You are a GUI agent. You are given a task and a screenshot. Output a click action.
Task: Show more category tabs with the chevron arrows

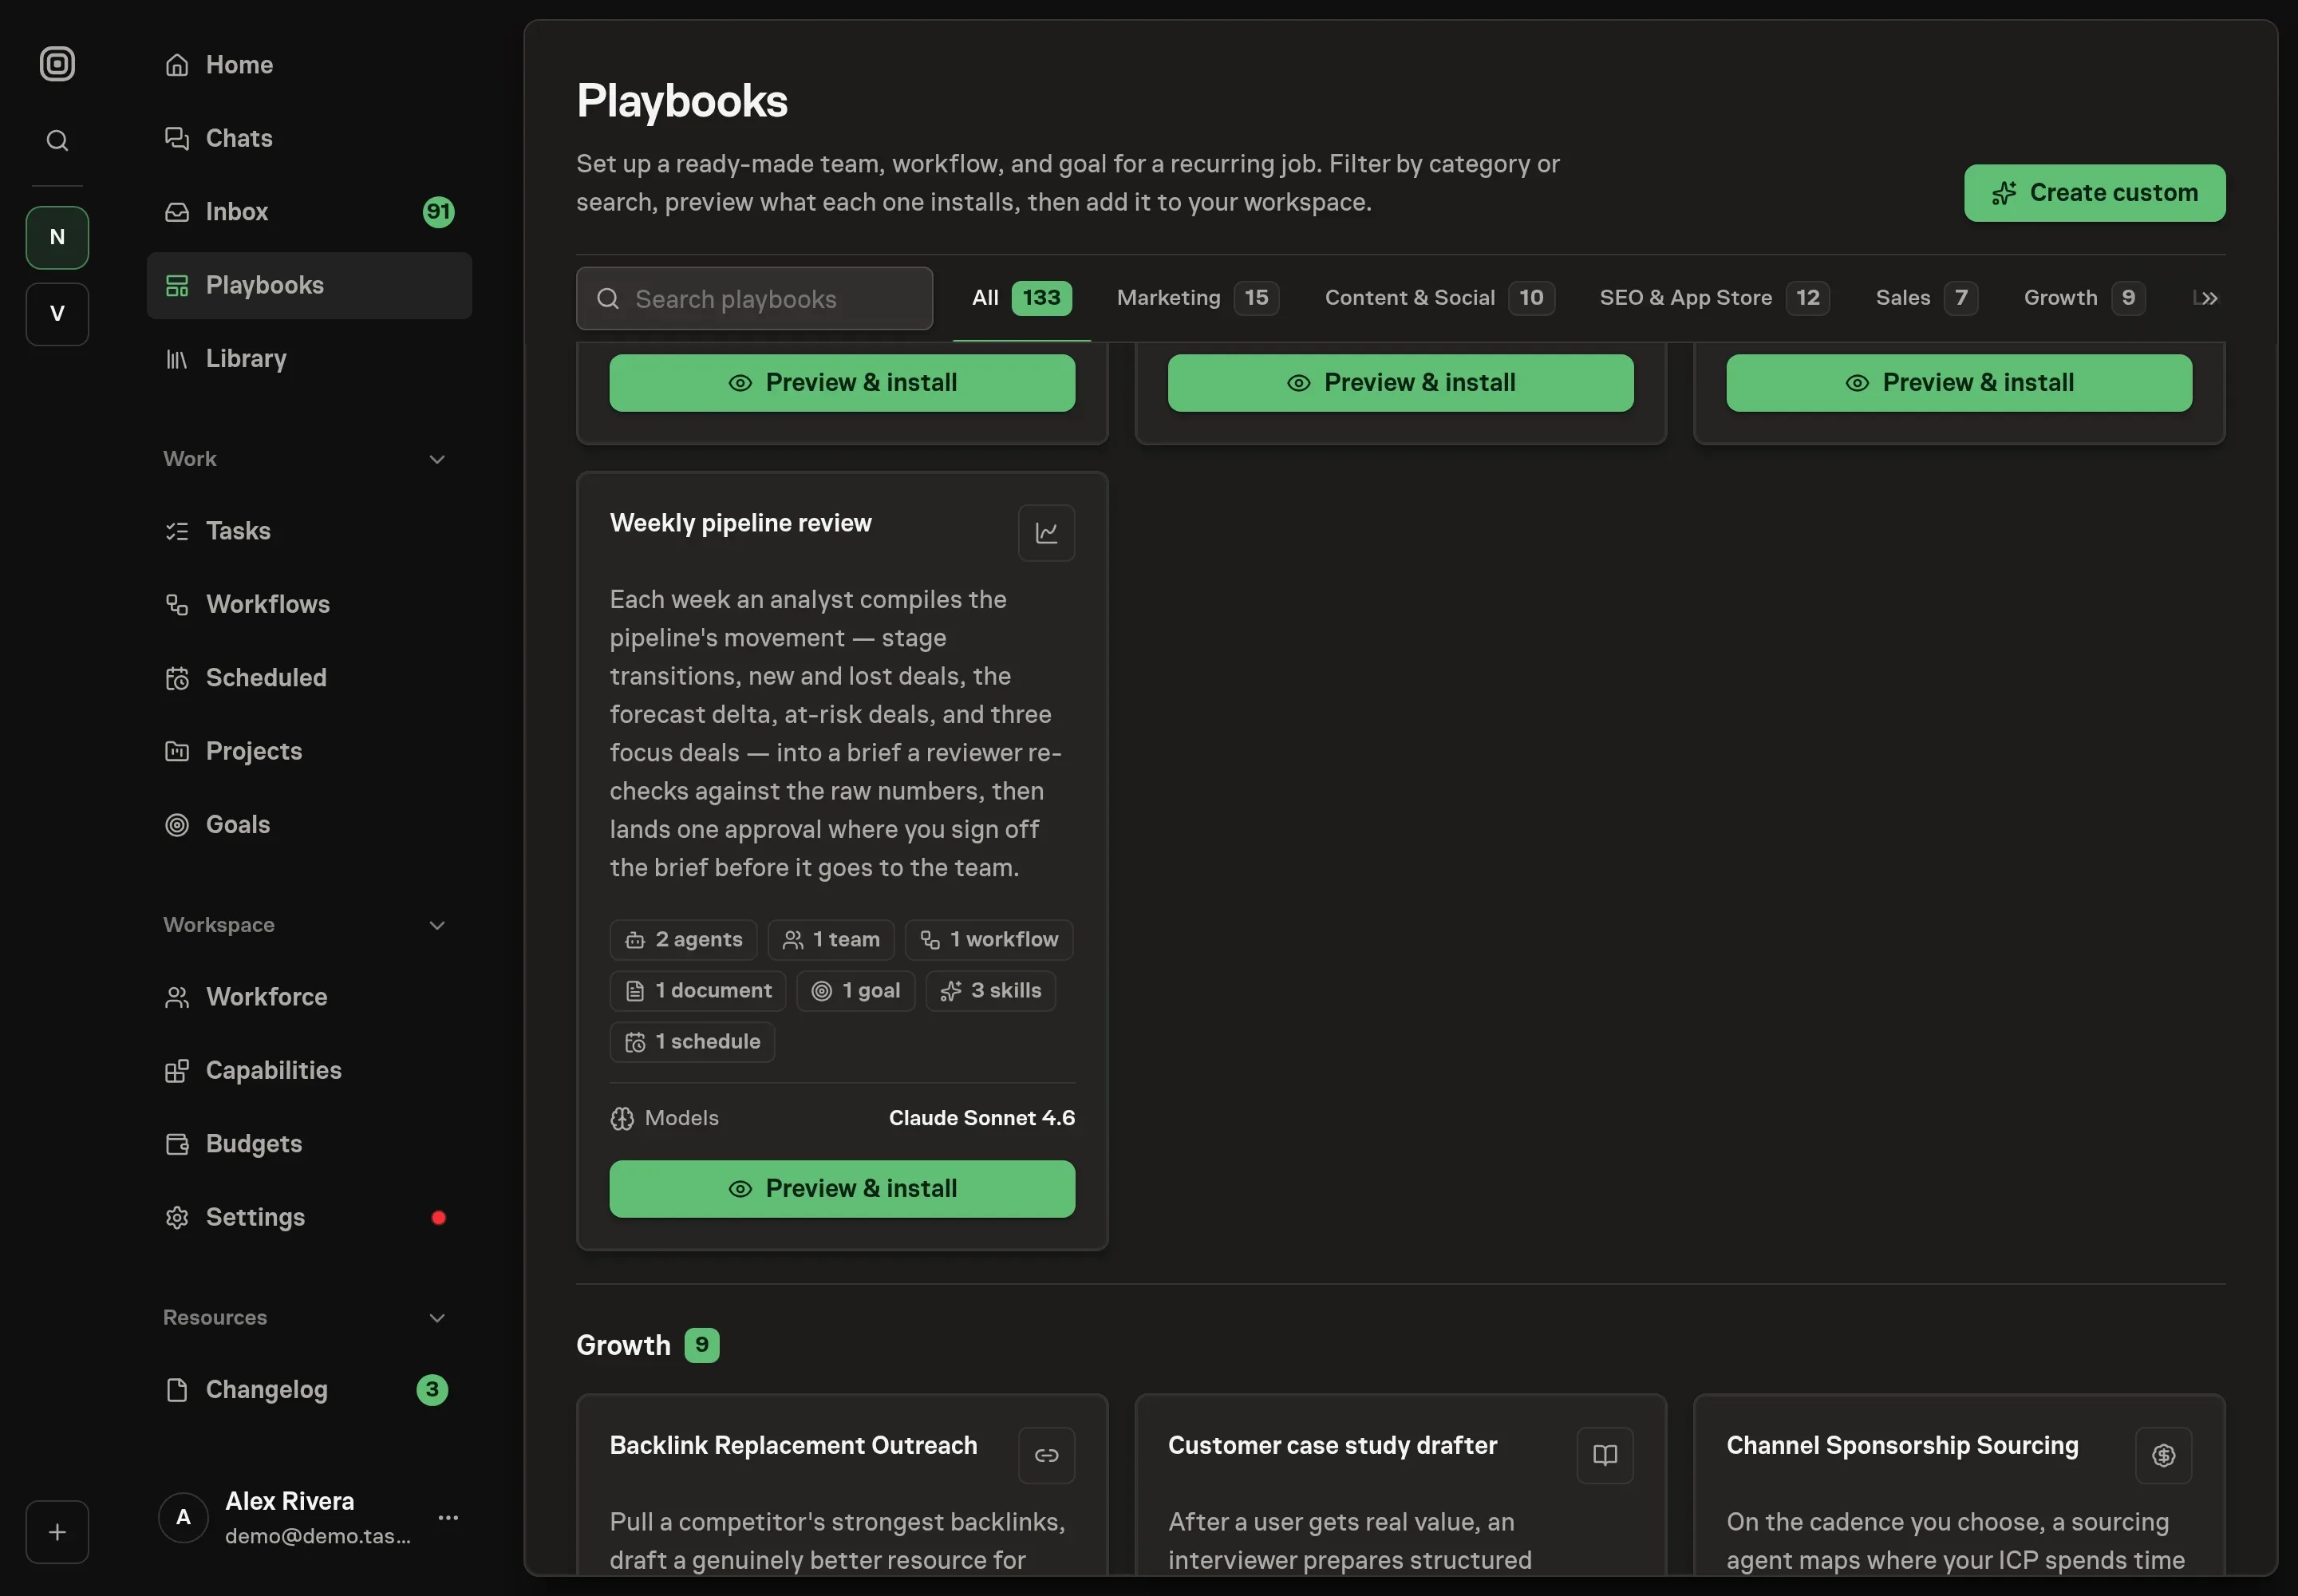[x=2209, y=299]
